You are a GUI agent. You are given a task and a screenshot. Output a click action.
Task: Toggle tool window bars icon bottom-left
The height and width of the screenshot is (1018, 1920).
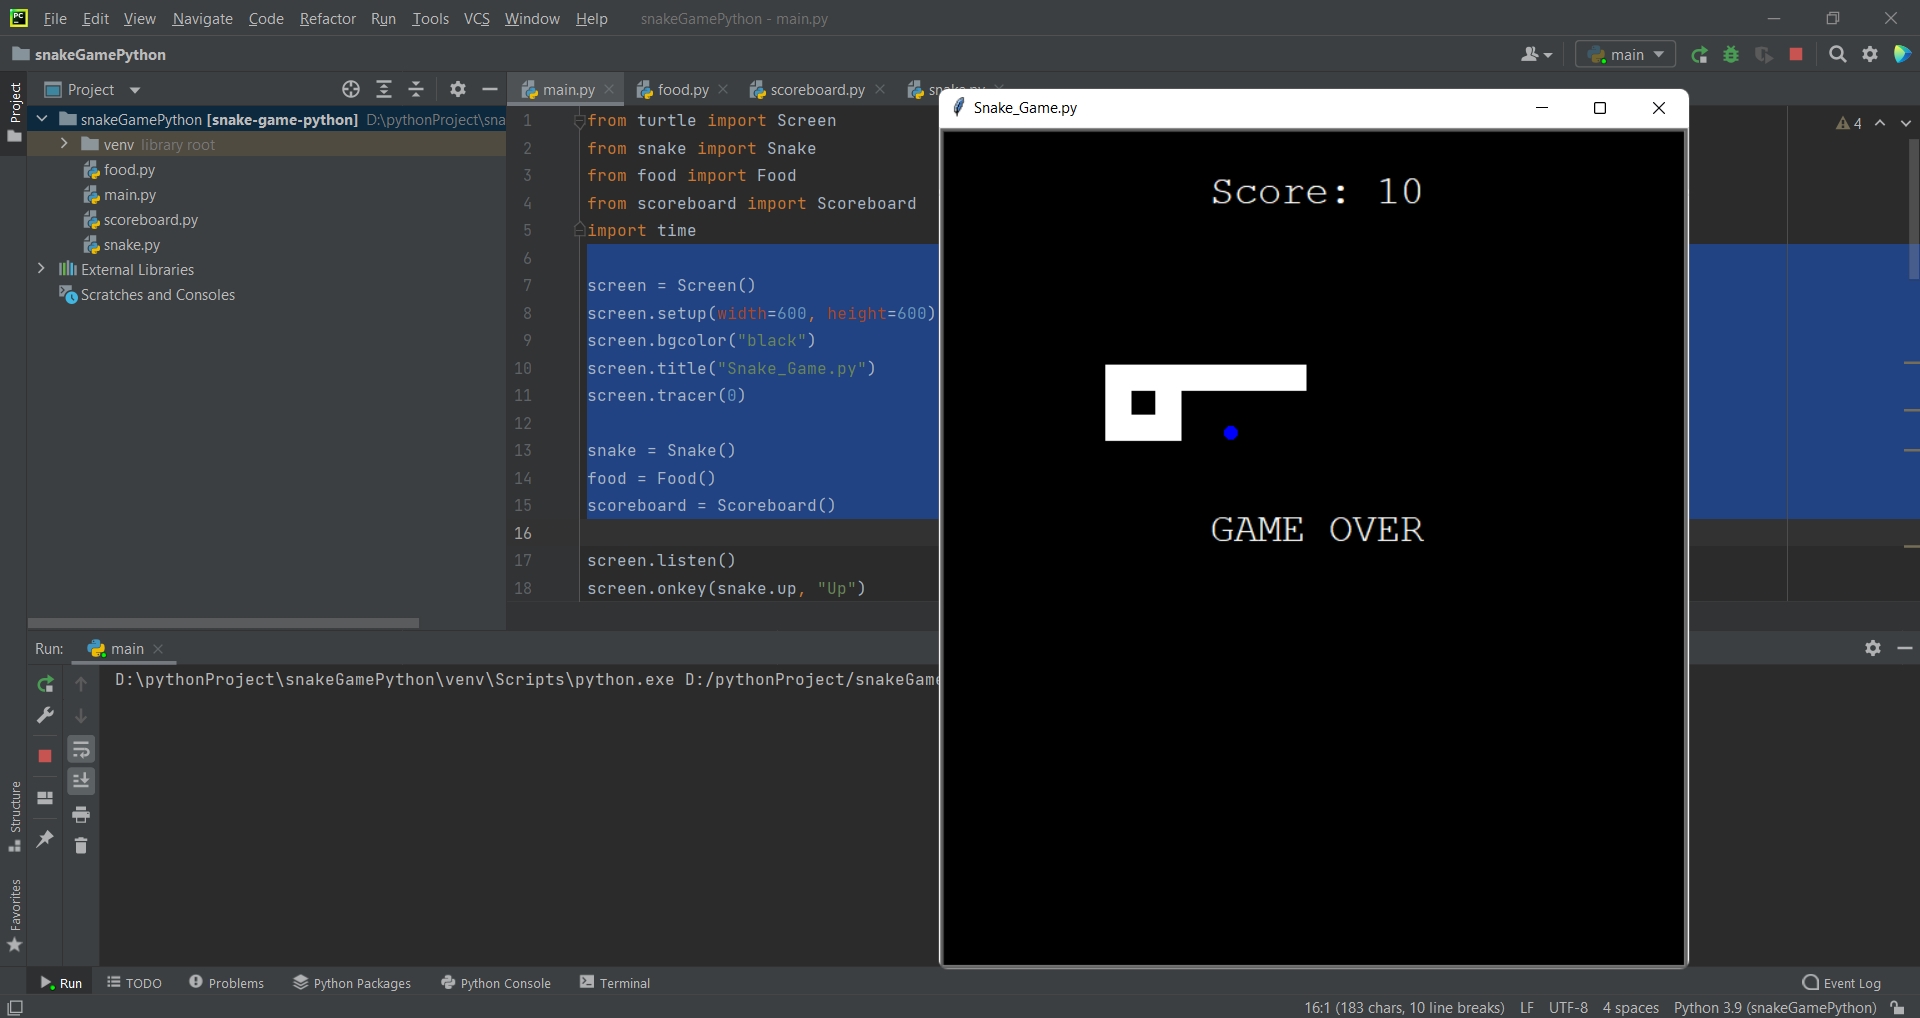[x=15, y=1008]
